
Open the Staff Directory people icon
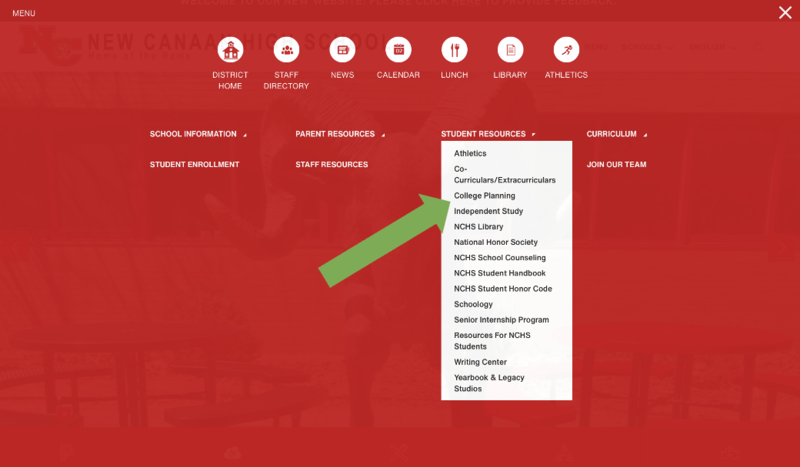[286, 50]
